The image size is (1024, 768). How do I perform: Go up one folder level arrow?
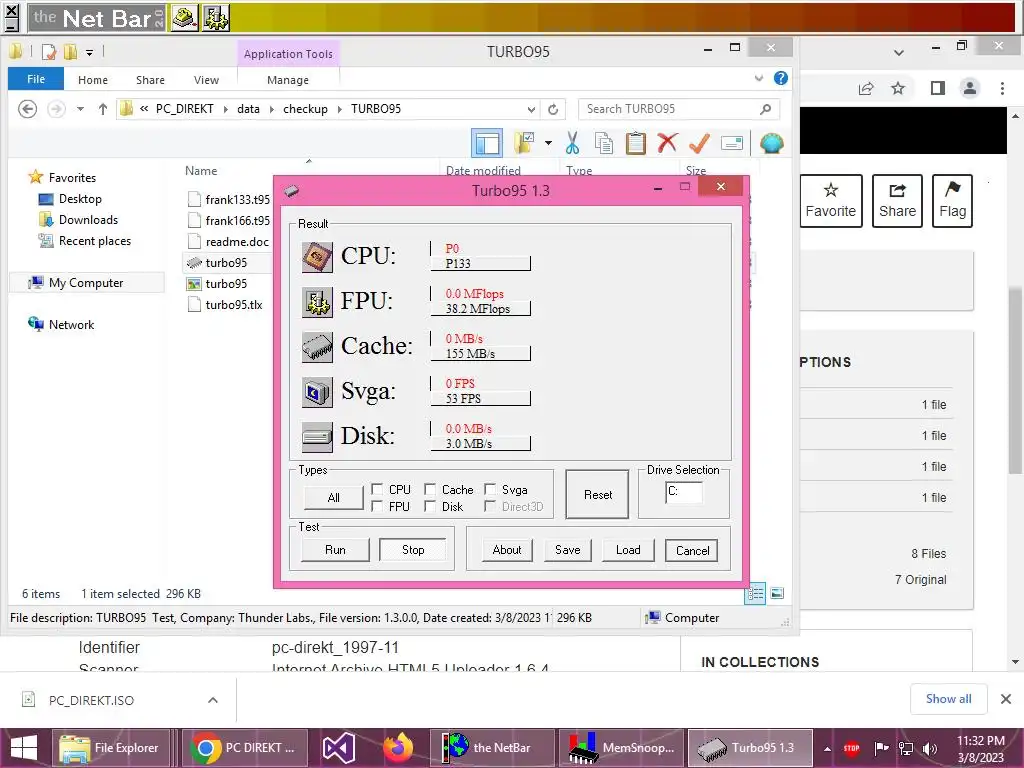(x=103, y=109)
